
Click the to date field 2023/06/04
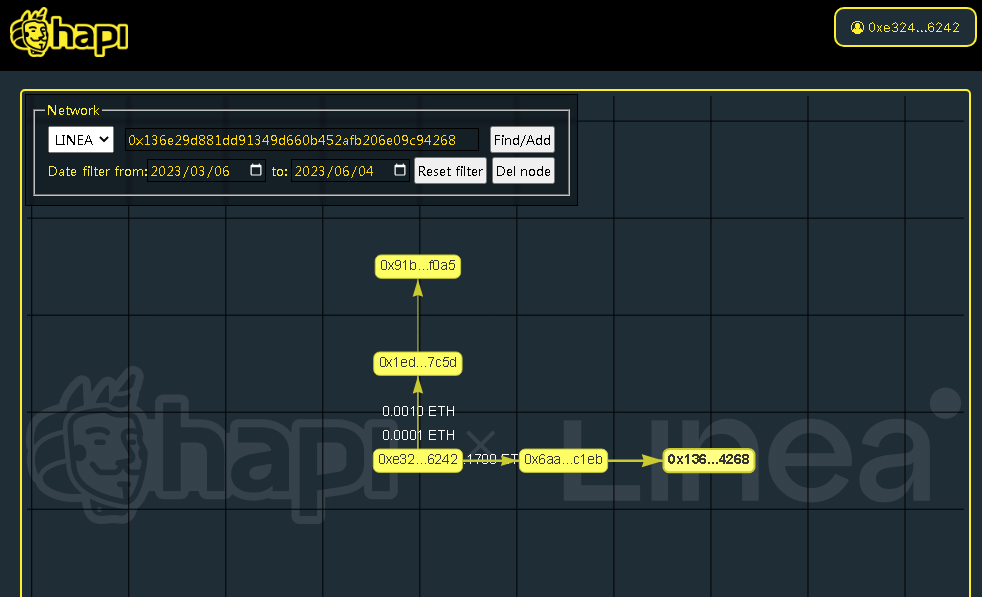coord(350,171)
